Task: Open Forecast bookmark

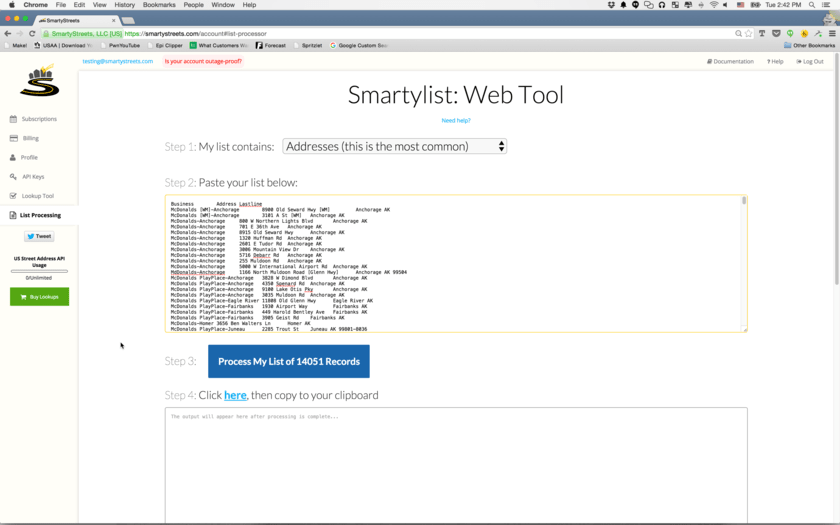Action: coord(271,46)
